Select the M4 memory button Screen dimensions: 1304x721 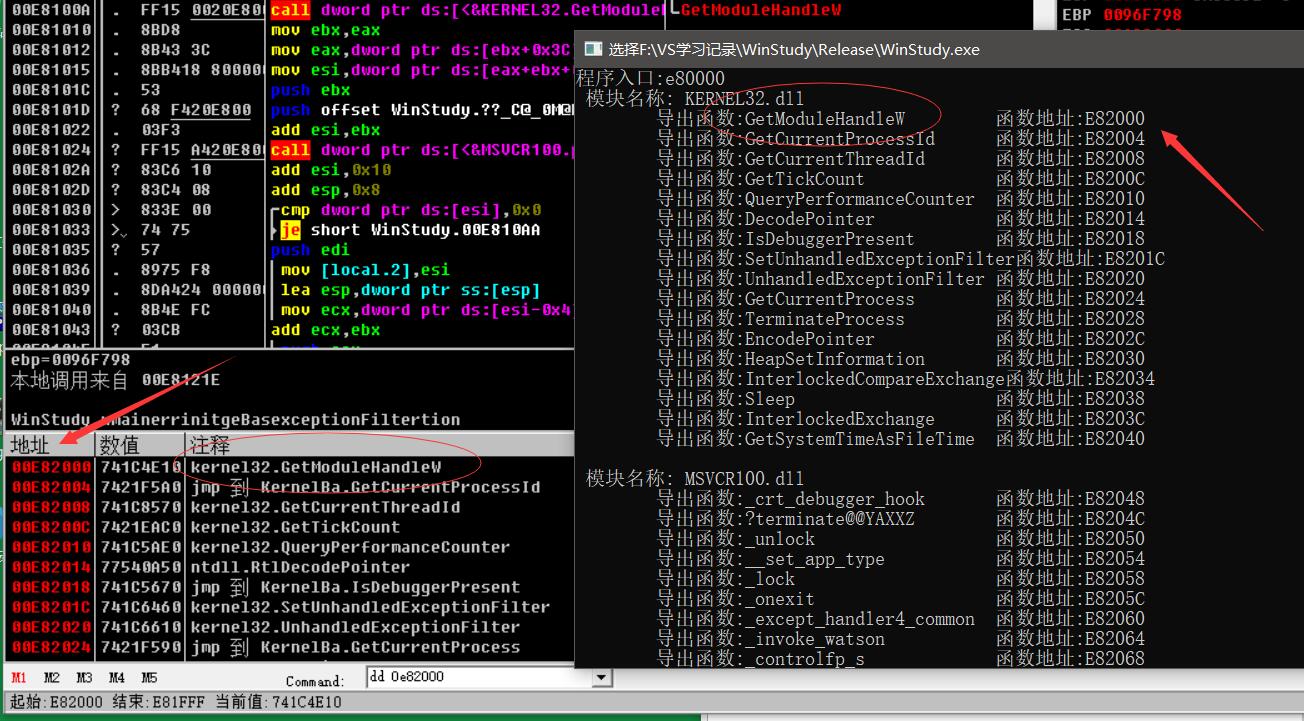click(117, 678)
